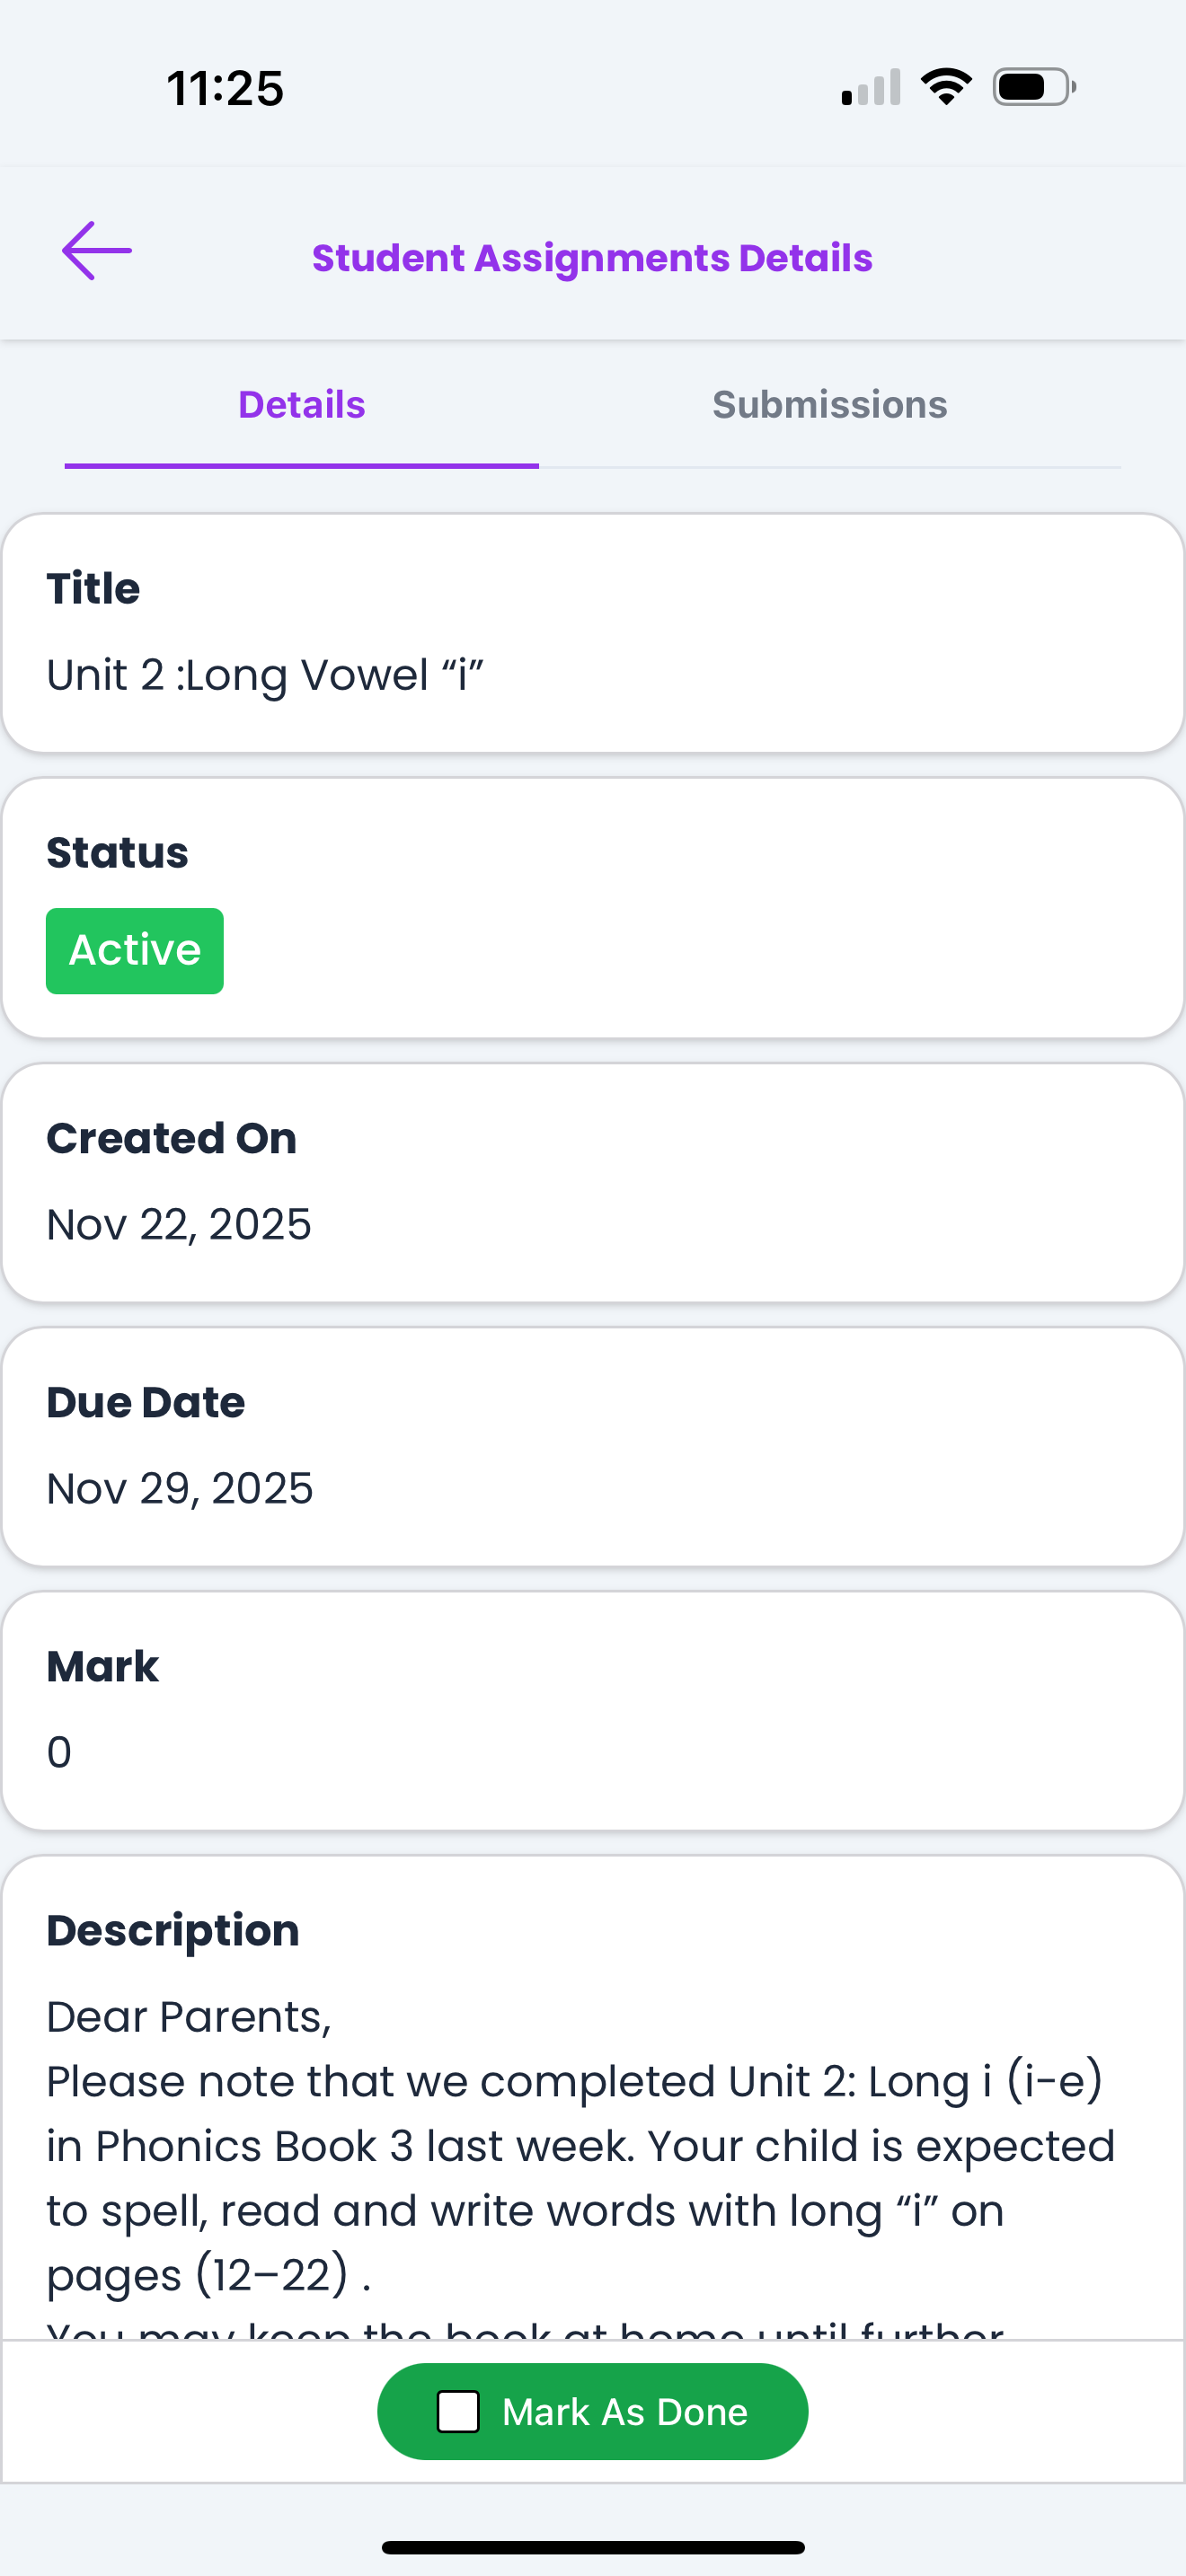
Task: Tap the Description heading
Action: [173, 1930]
